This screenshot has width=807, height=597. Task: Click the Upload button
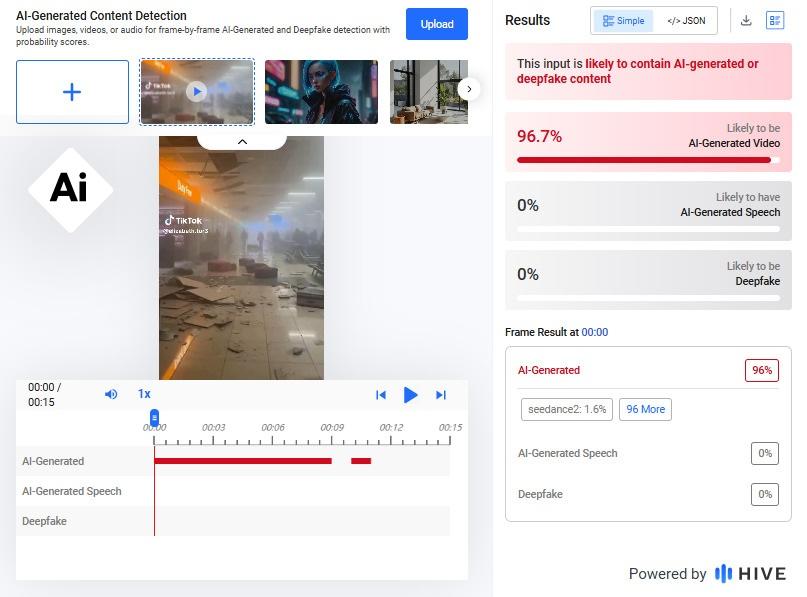coord(436,24)
